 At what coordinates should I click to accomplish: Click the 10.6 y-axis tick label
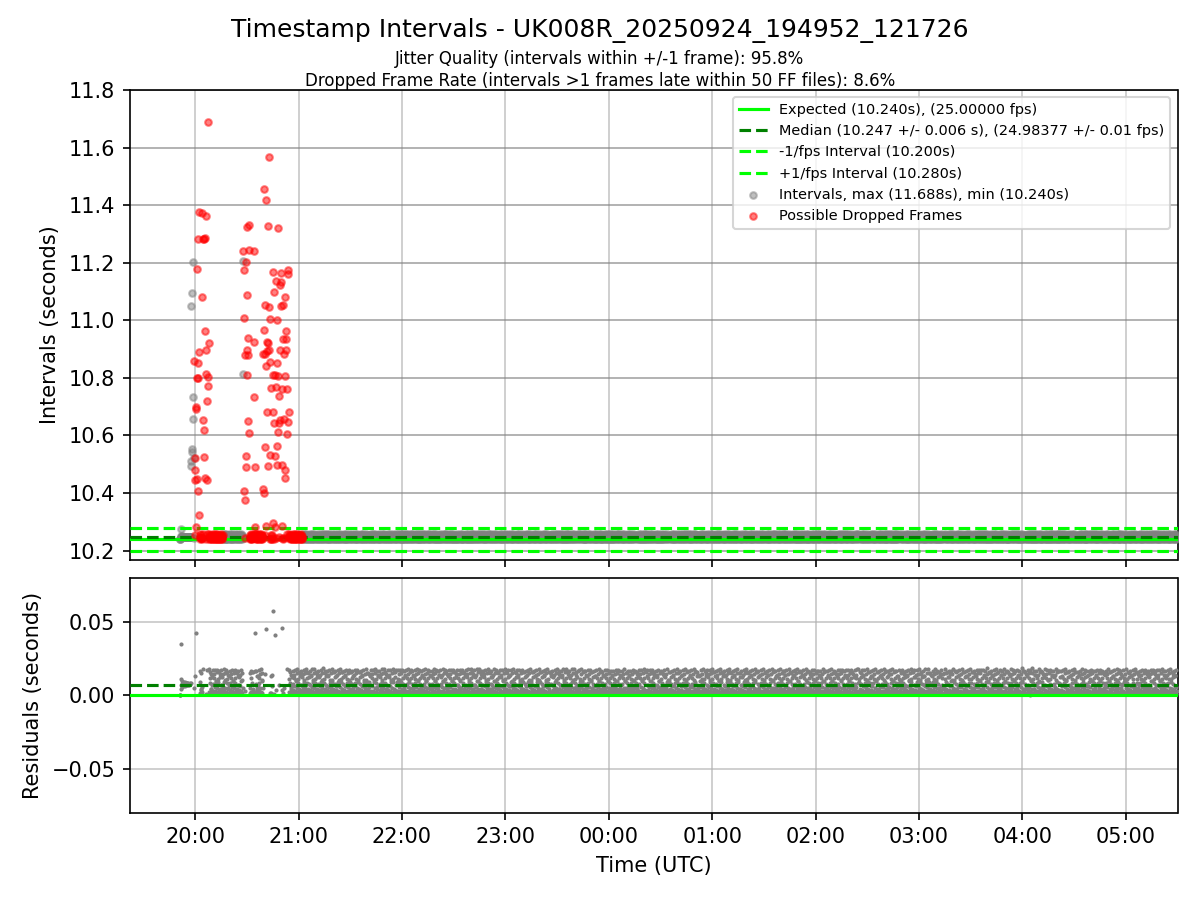(x=93, y=436)
